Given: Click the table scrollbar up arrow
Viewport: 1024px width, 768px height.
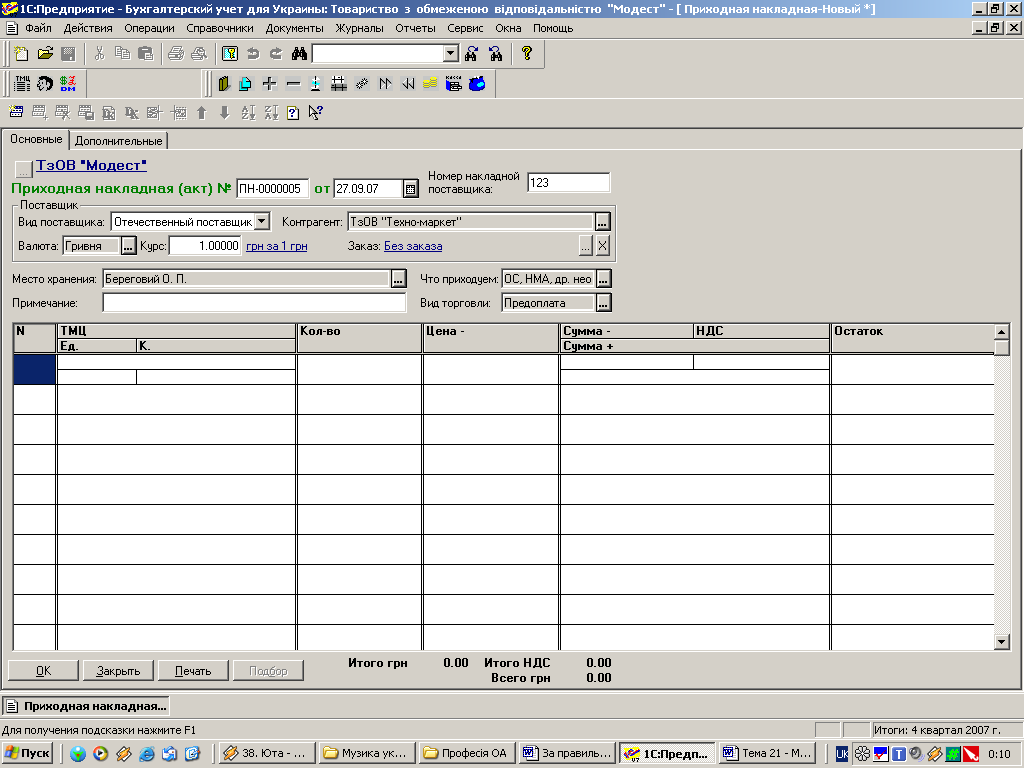Looking at the screenshot, I should (x=1001, y=332).
